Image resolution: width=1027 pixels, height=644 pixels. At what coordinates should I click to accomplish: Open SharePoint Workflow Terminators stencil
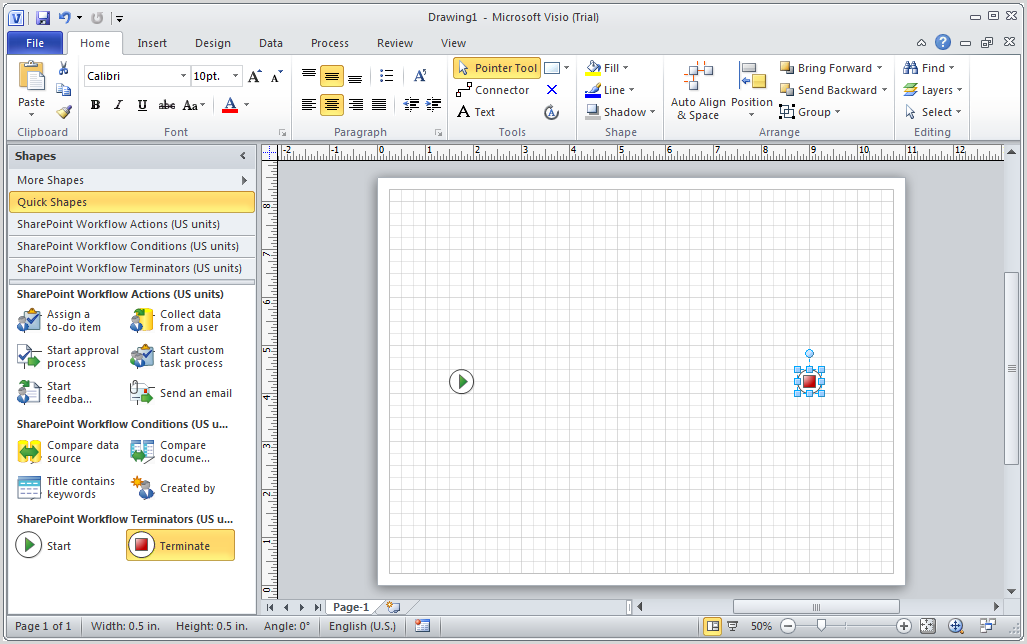[132, 268]
